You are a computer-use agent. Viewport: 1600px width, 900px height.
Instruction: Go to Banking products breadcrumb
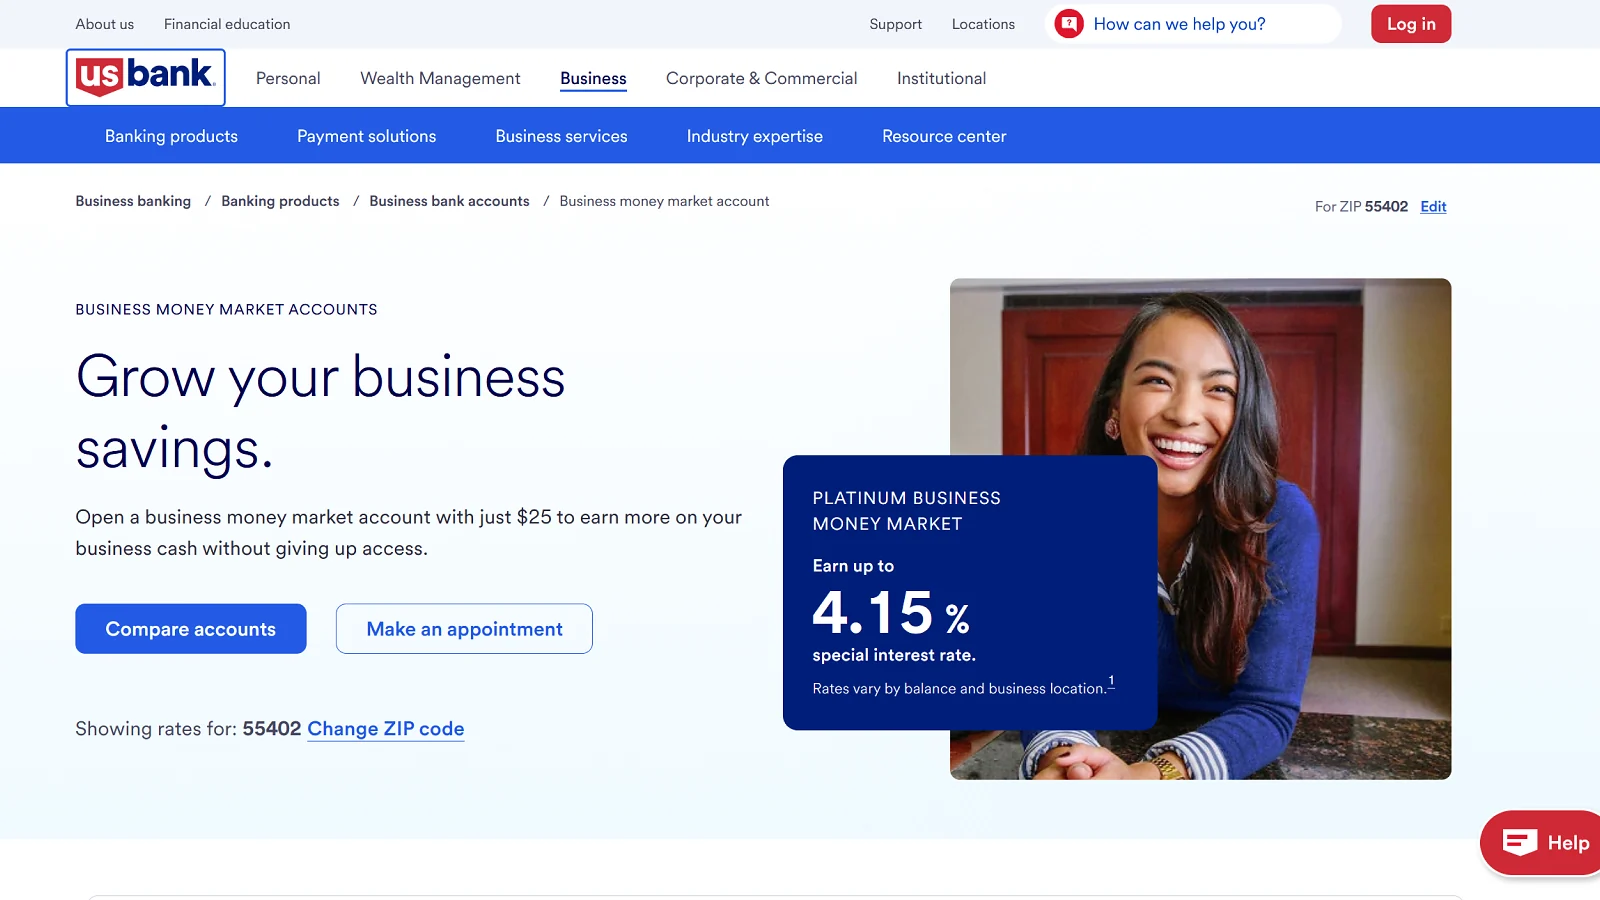point(280,201)
